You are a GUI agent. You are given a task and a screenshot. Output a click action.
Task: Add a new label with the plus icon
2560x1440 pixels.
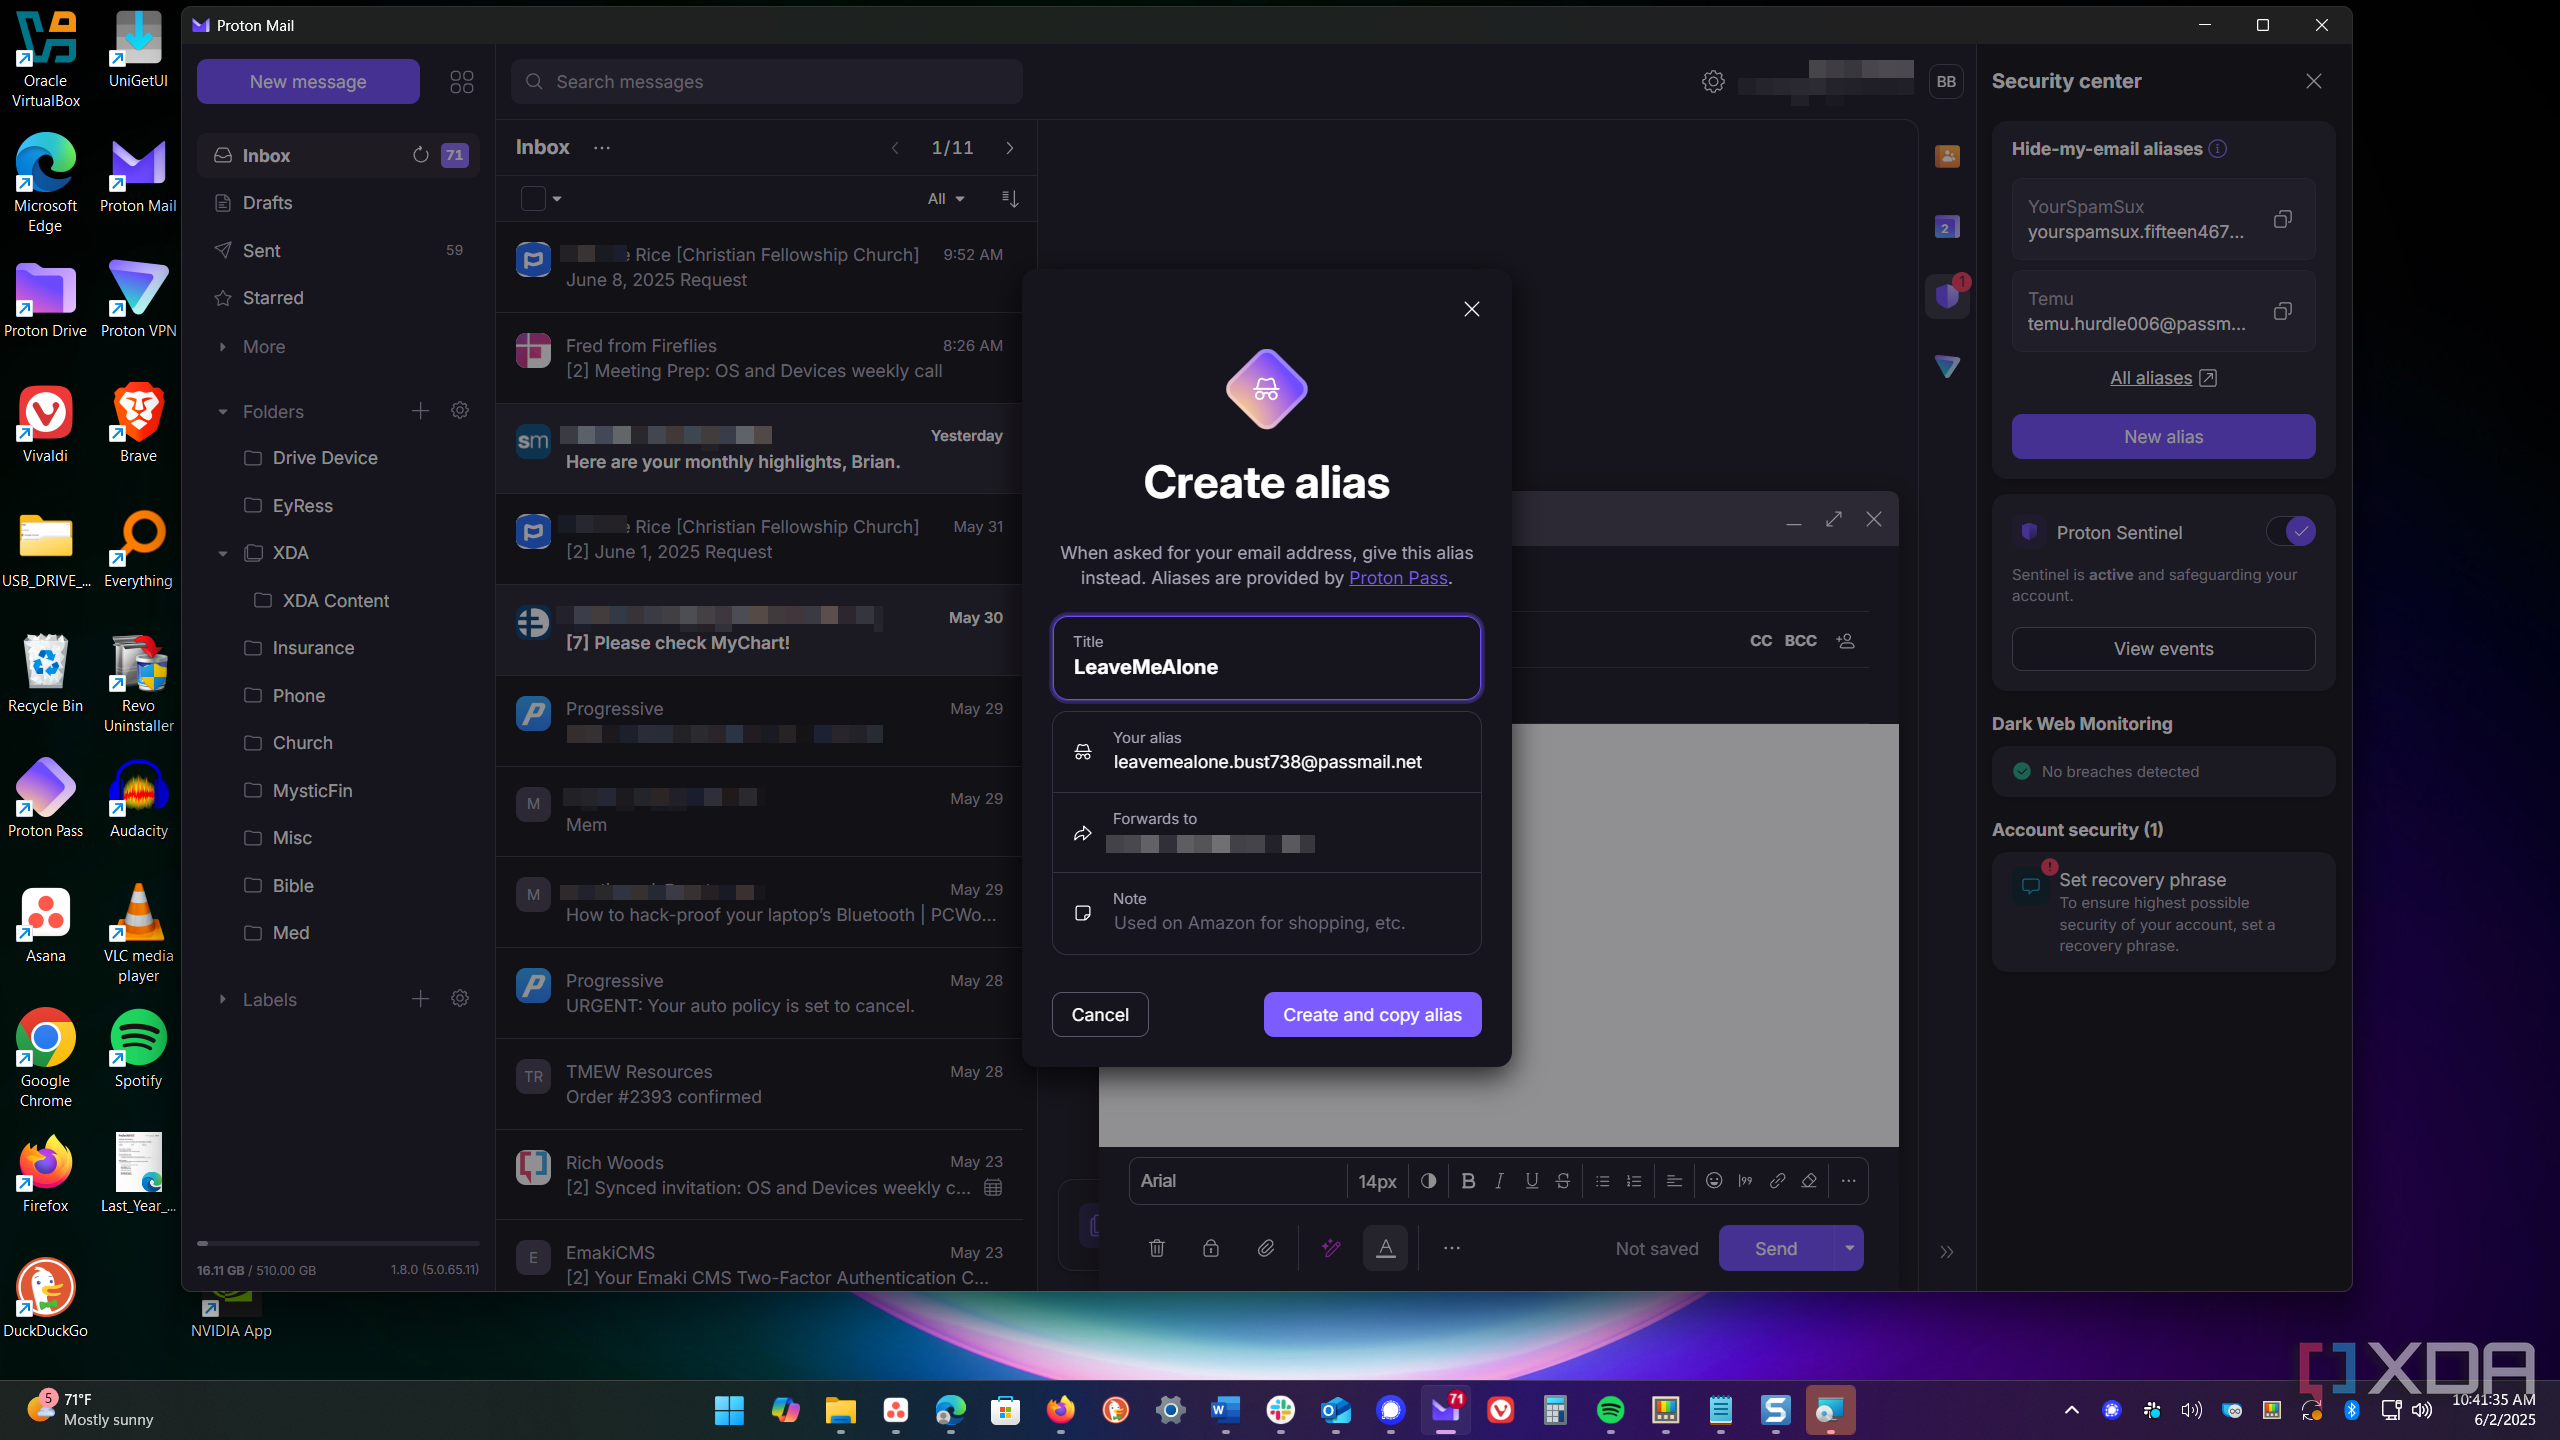(420, 999)
